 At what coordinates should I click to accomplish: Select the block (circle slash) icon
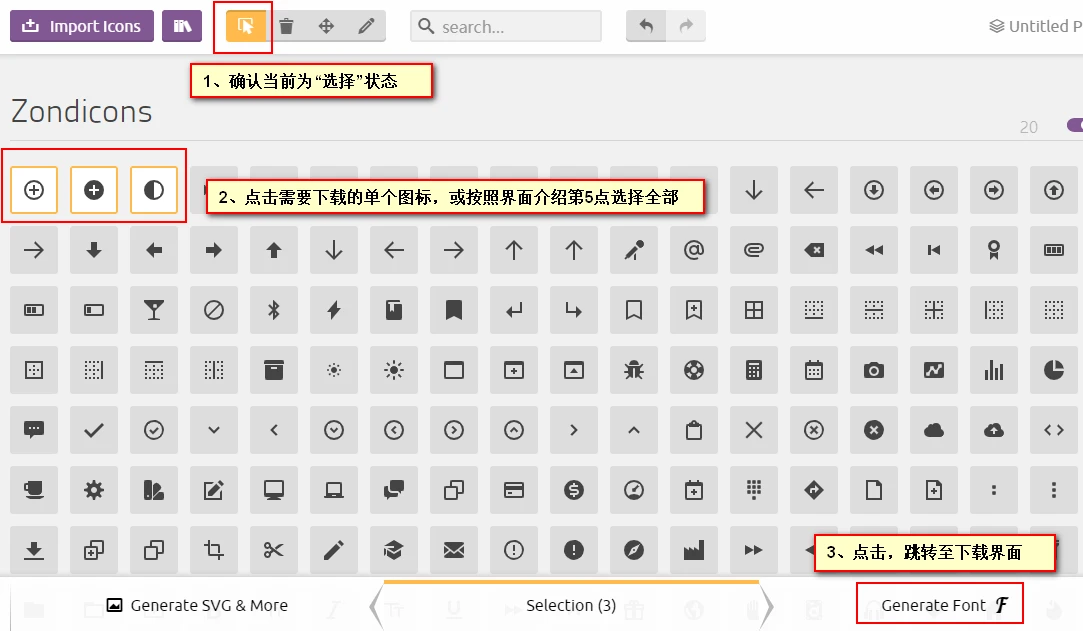click(x=214, y=310)
